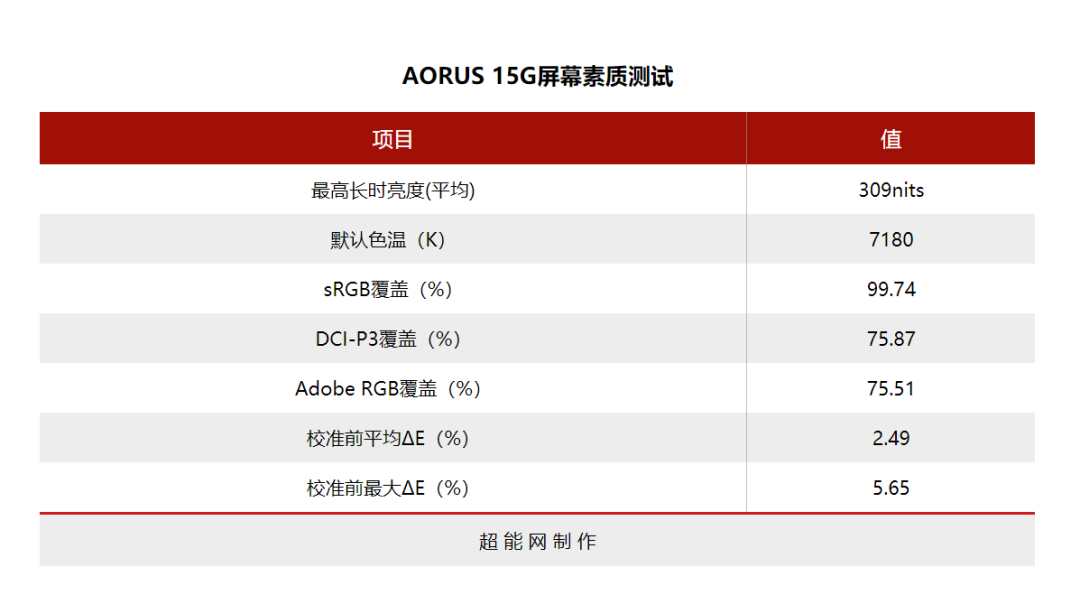Select the DCI-P3覆盖 (%) row label
This screenshot has width=1080, height=595.
tap(388, 339)
